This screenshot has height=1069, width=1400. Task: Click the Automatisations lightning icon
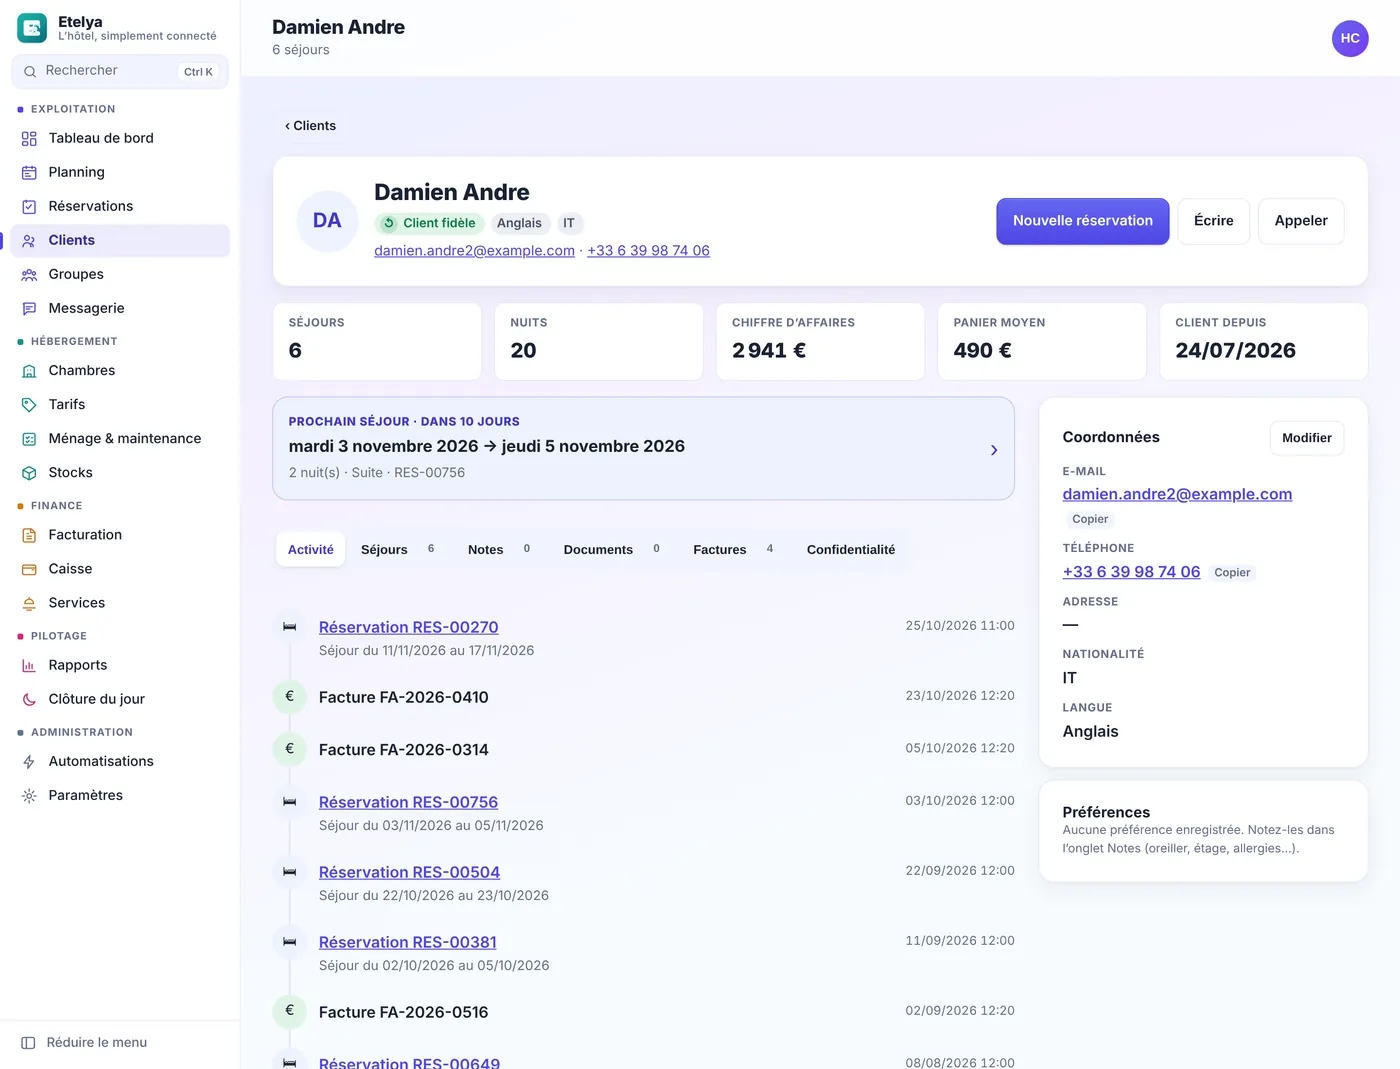[29, 762]
